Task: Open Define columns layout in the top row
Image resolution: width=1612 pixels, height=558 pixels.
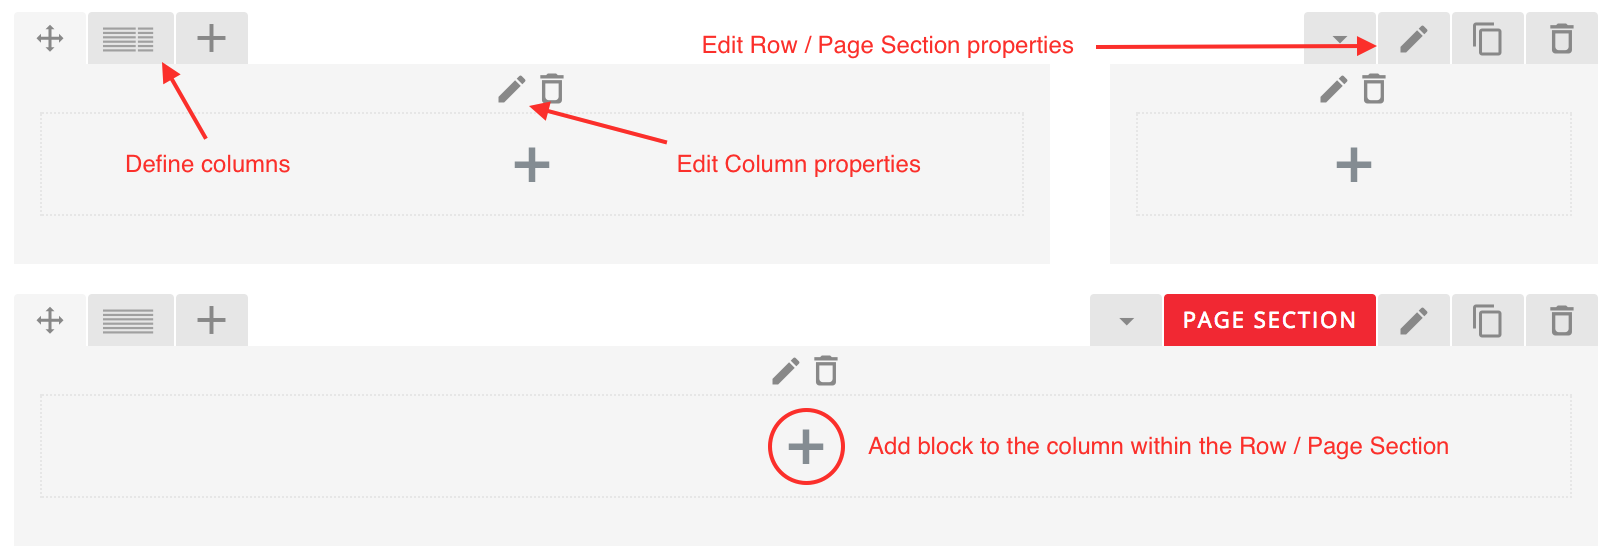Action: [x=129, y=39]
